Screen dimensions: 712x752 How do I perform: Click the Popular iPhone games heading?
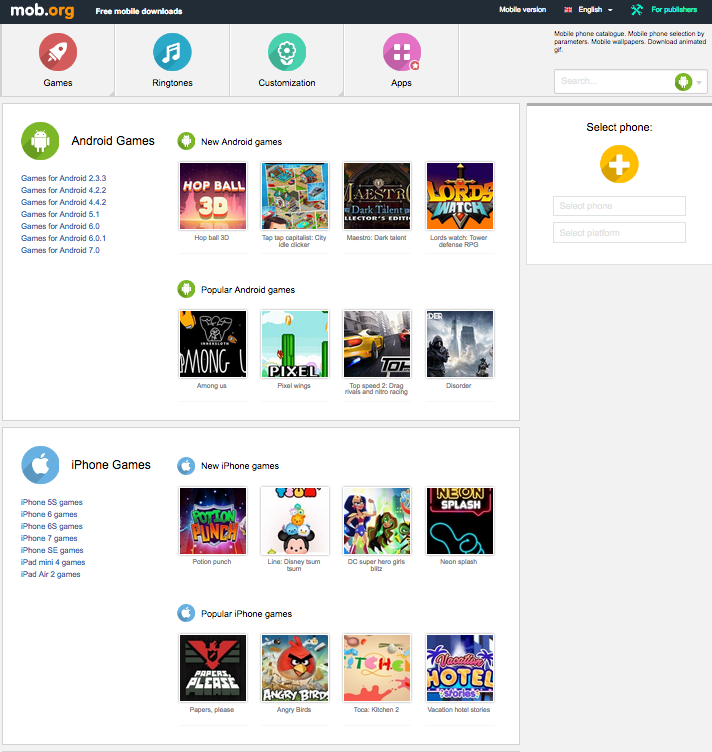point(246,614)
